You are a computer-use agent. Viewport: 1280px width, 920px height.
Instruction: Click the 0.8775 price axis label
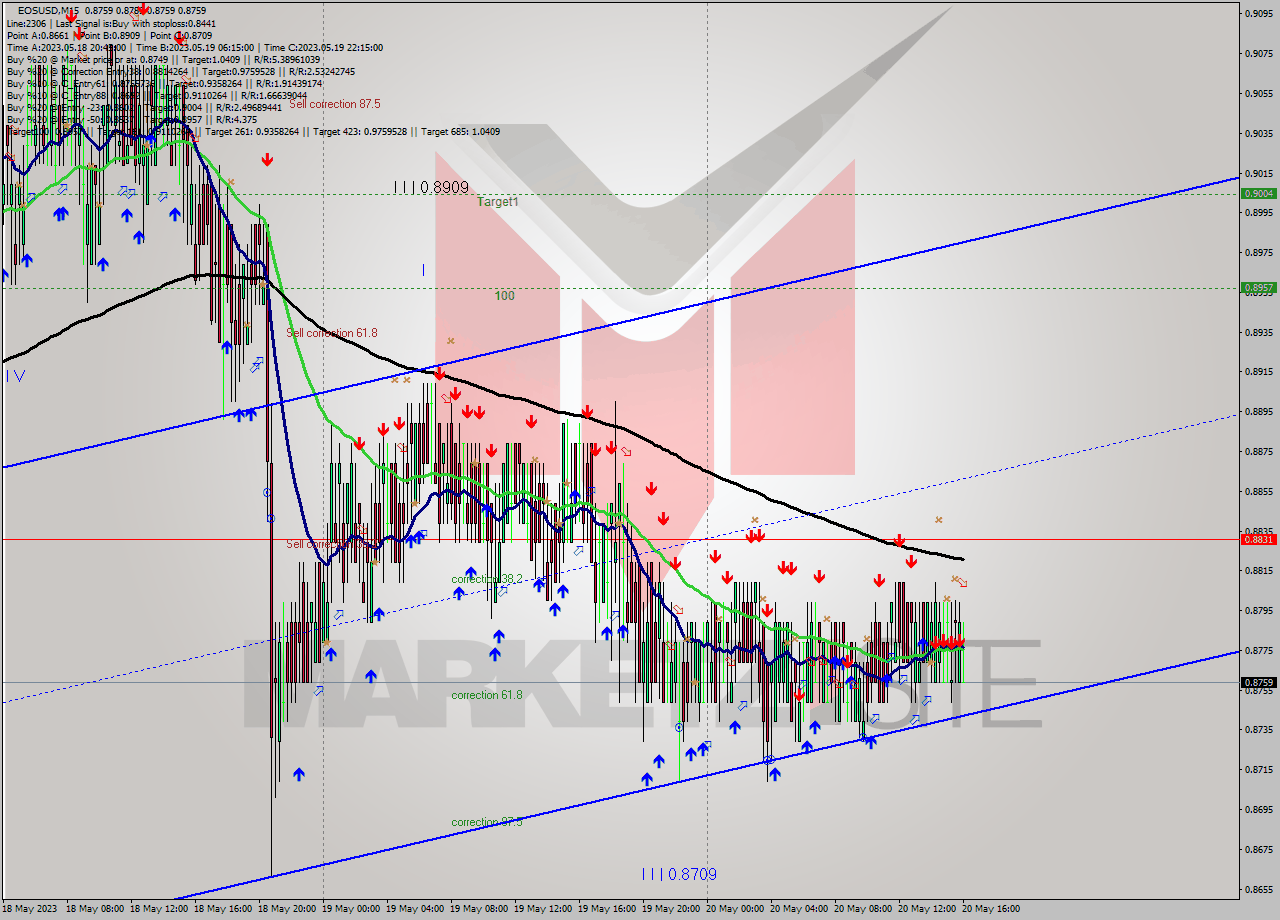[x=1258, y=650]
